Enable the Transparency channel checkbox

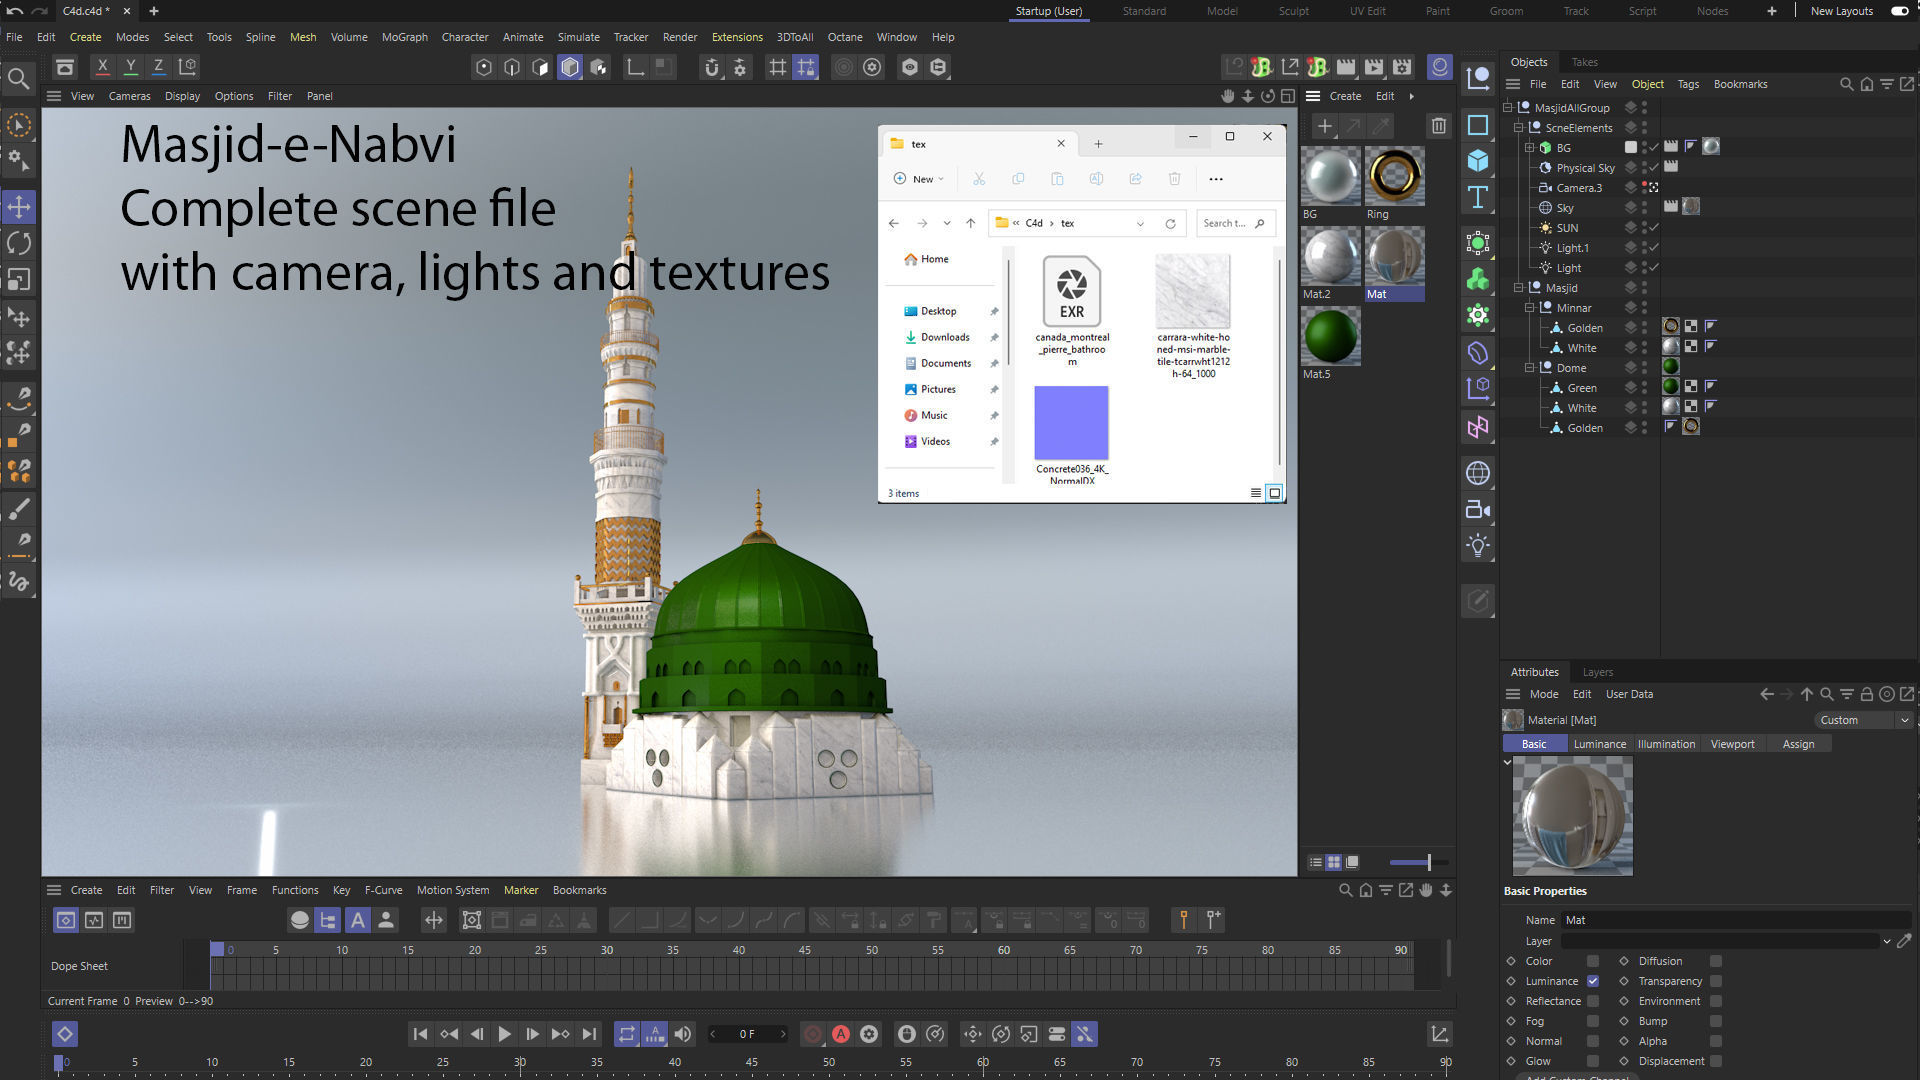pyautogui.click(x=1716, y=981)
